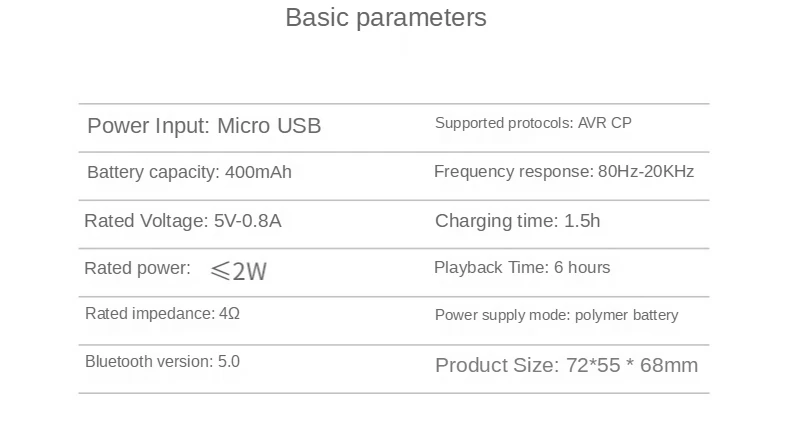Click Supported protocols: AVR CP entry
The width and height of the screenshot is (788, 429).
(533, 123)
